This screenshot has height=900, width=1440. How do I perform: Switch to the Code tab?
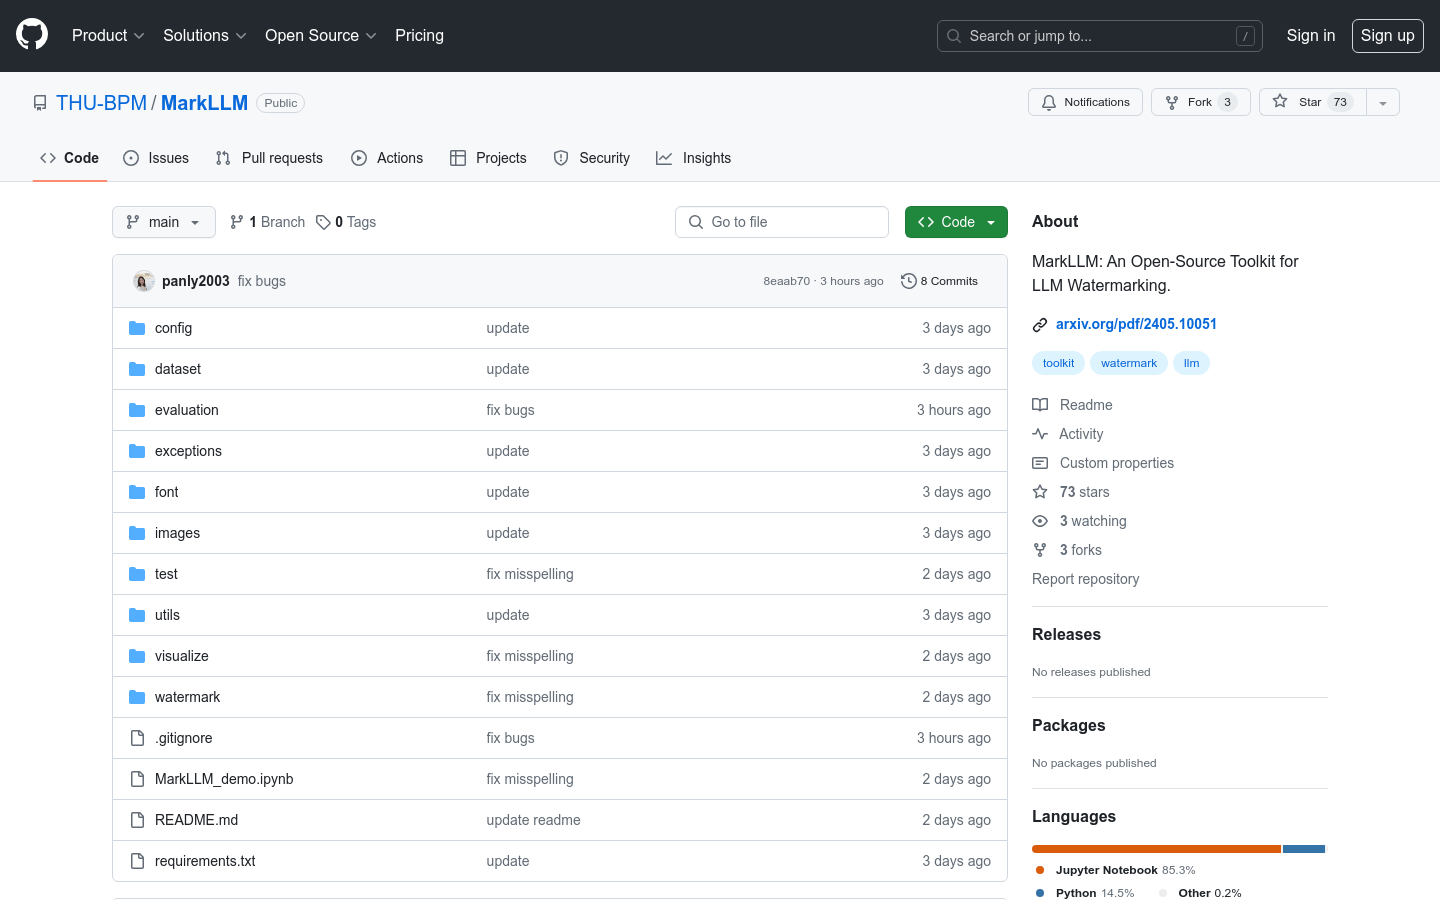[70, 158]
